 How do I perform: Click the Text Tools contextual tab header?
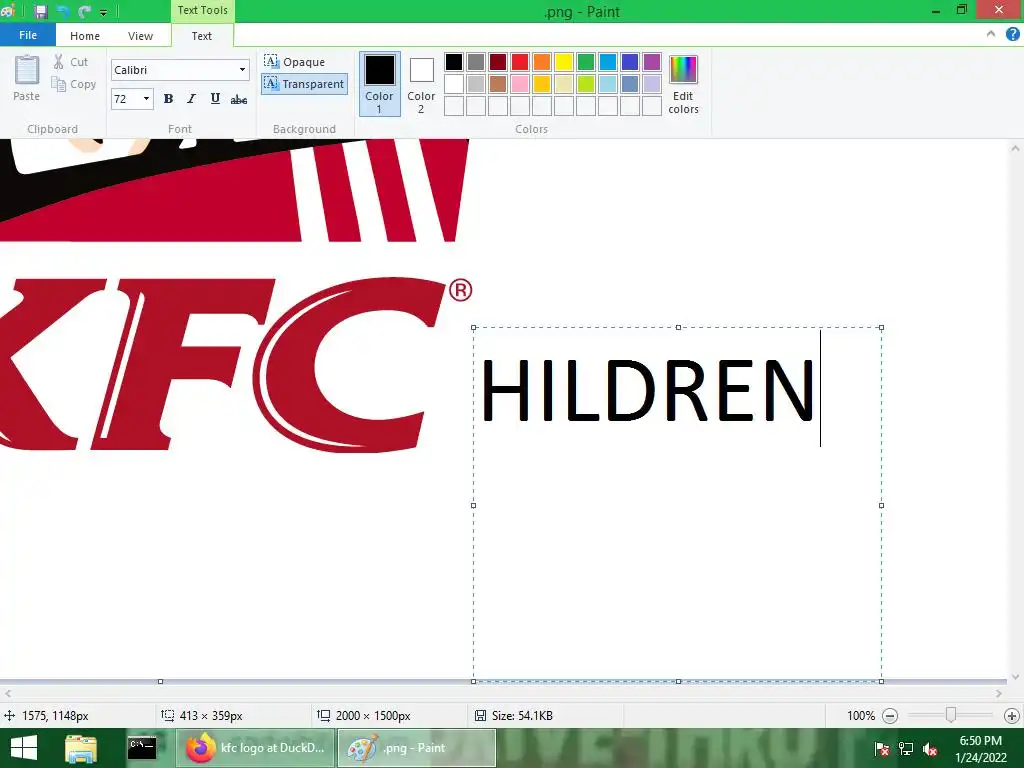[202, 10]
